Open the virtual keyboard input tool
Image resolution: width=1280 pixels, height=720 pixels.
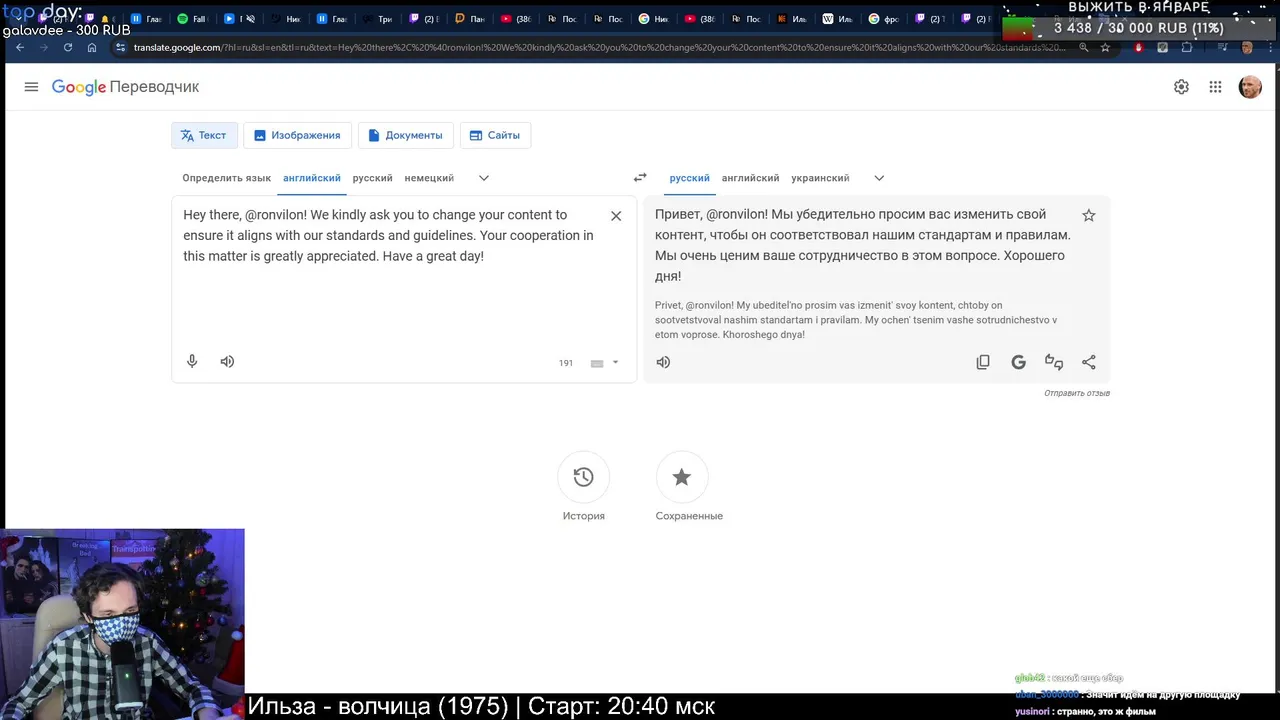coord(597,363)
